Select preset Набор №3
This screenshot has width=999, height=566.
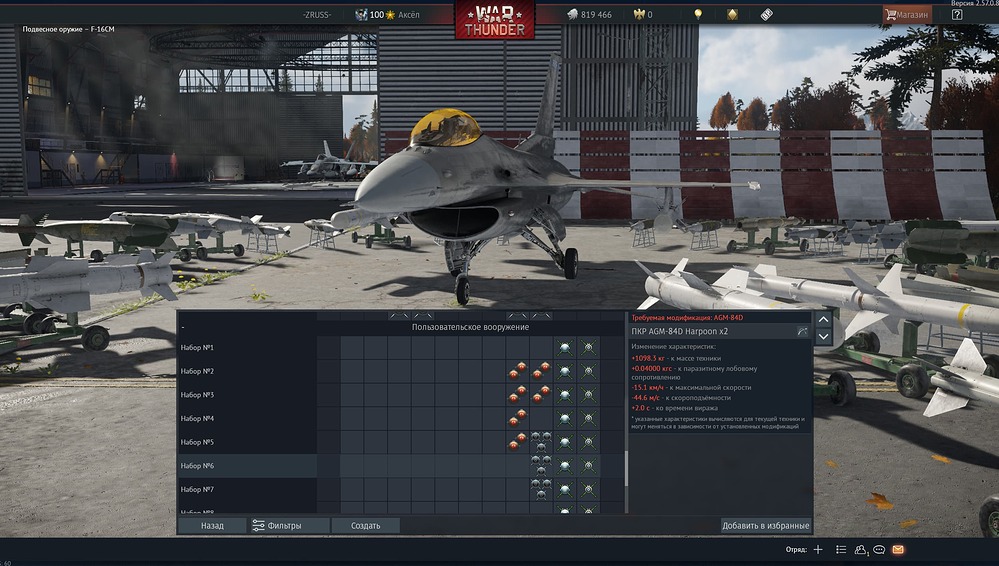(x=247, y=395)
